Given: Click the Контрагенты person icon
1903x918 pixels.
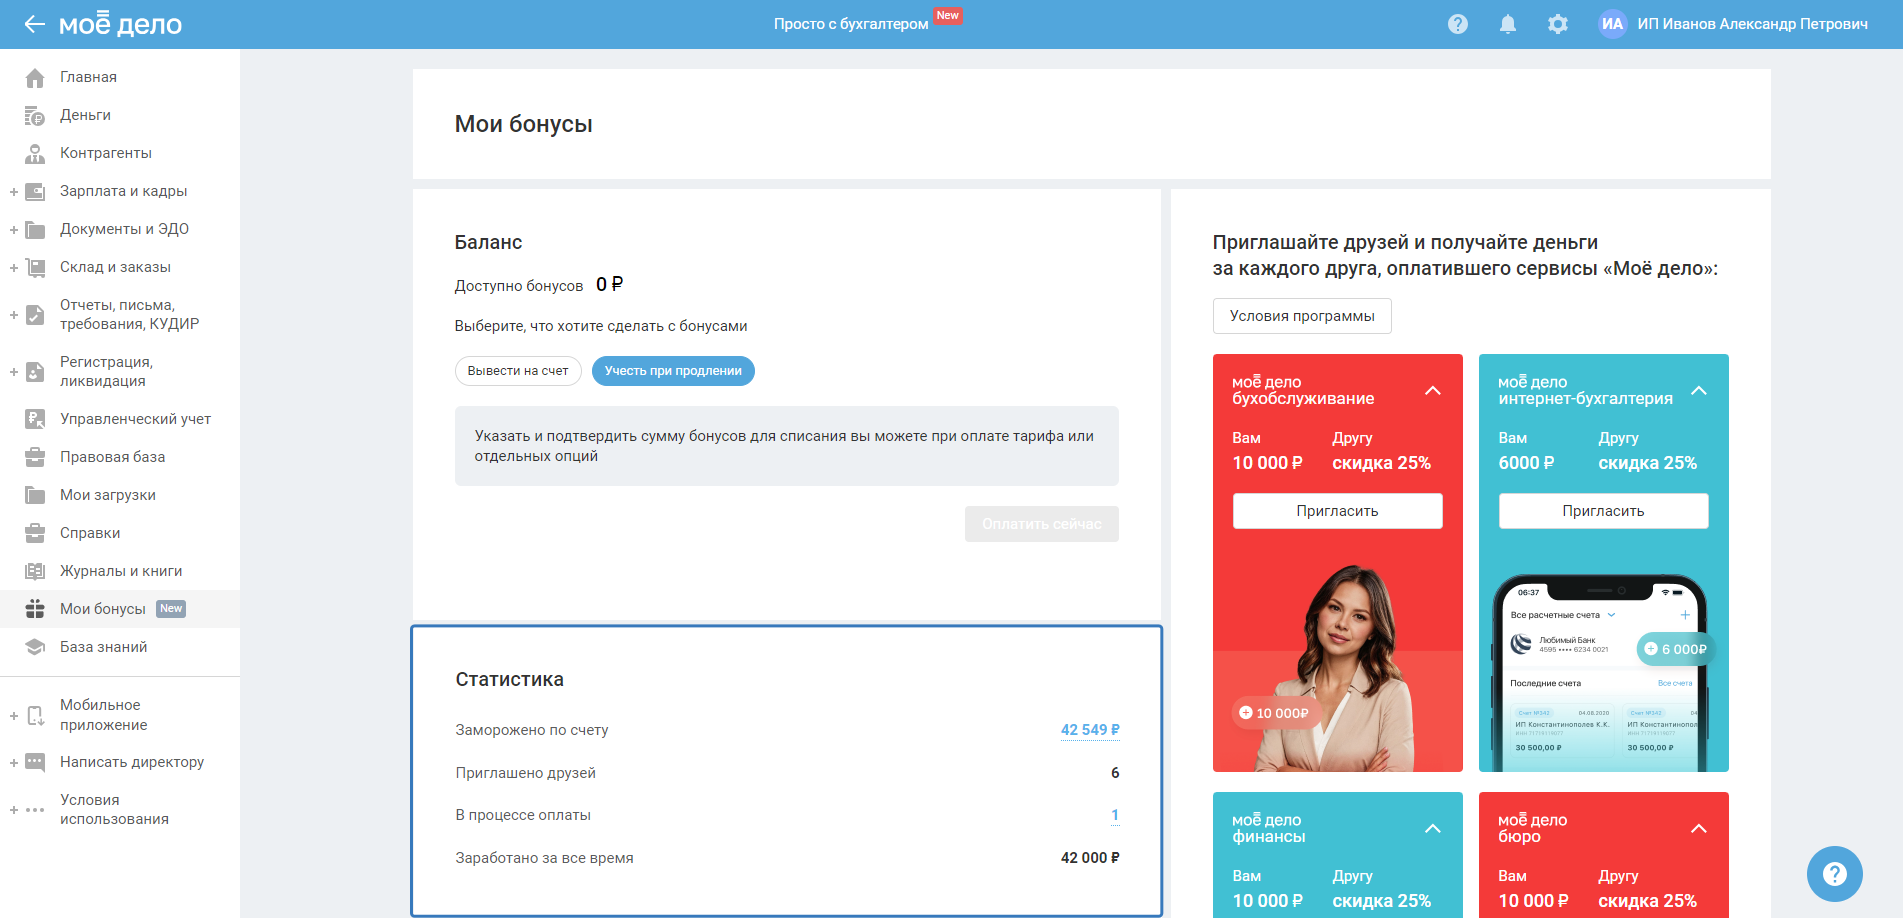Looking at the screenshot, I should tap(35, 153).
